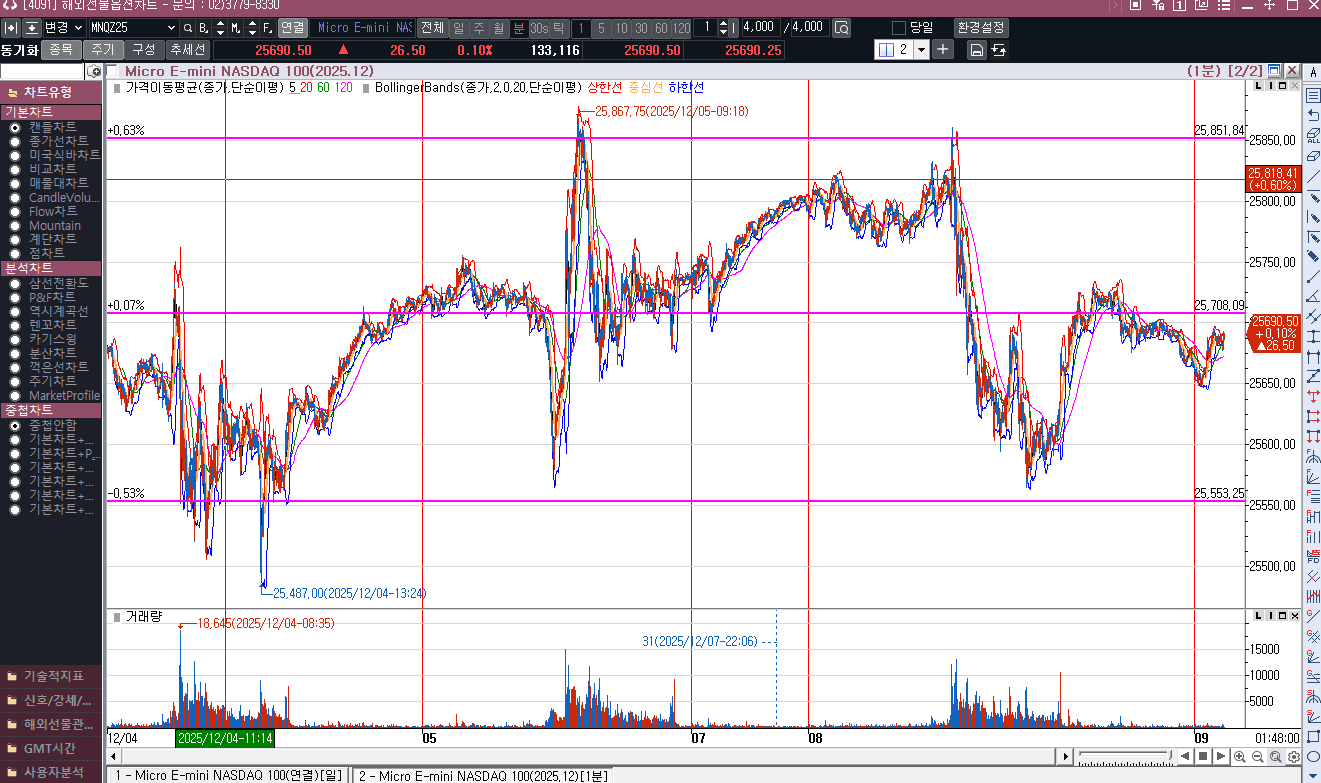This screenshot has height=783, width=1321.
Task: Click the erase-all drawings eraser icon
Action: pos(1313,136)
